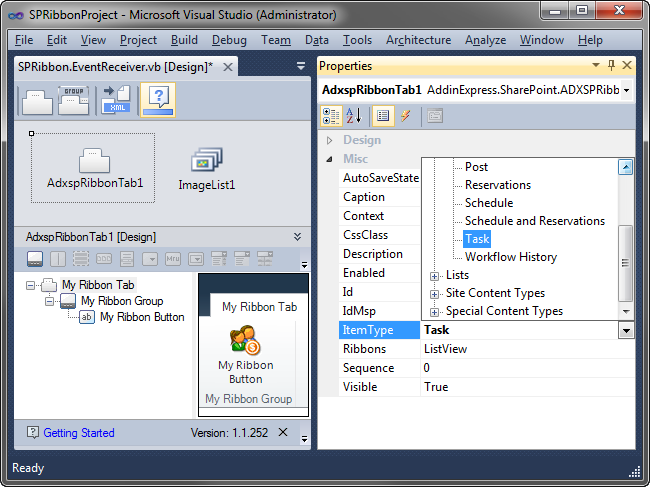Show Events via lightning bolt icon
650x487 pixels.
[405, 116]
